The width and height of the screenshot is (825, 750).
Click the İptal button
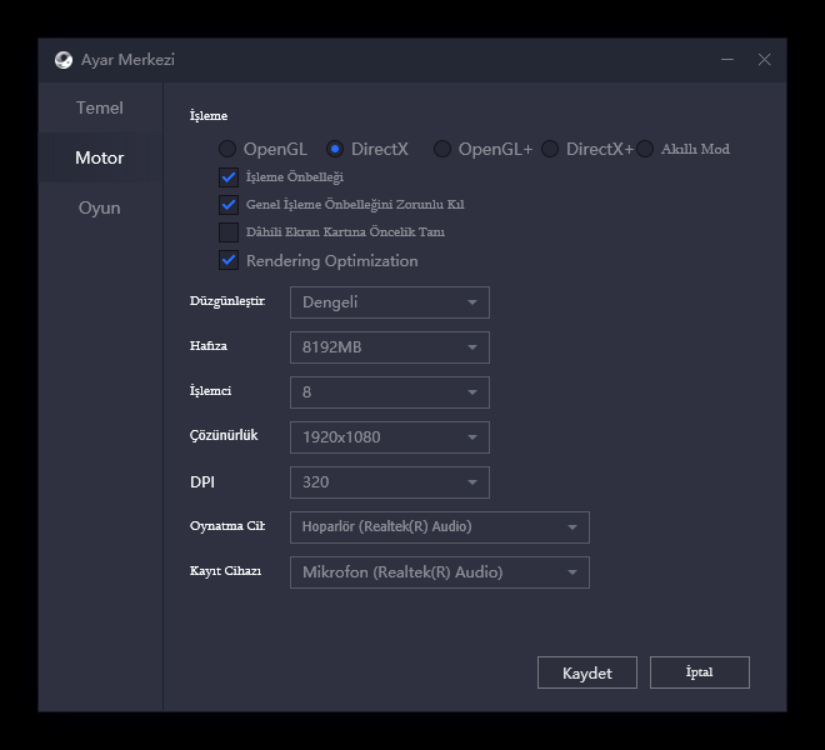click(700, 673)
